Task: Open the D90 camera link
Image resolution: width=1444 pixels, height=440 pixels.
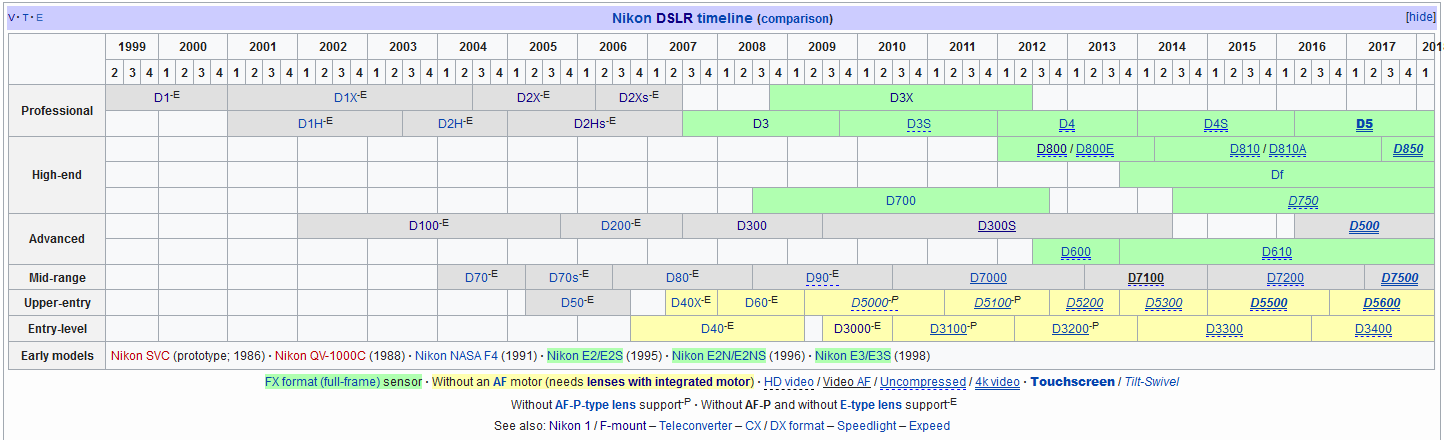Action: (817, 278)
